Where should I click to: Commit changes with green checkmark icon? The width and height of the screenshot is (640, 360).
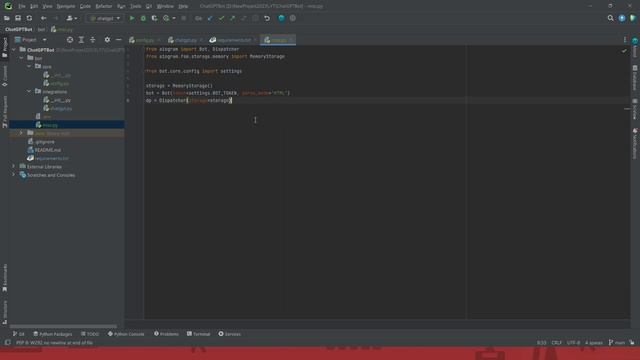click(221, 18)
